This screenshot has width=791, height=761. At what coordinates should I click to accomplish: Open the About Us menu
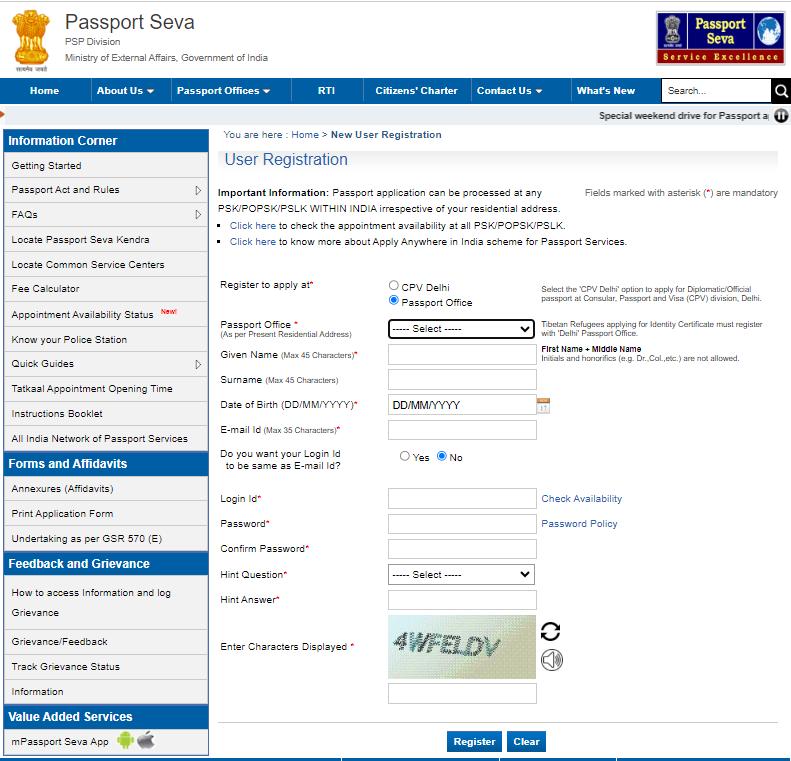click(x=125, y=91)
